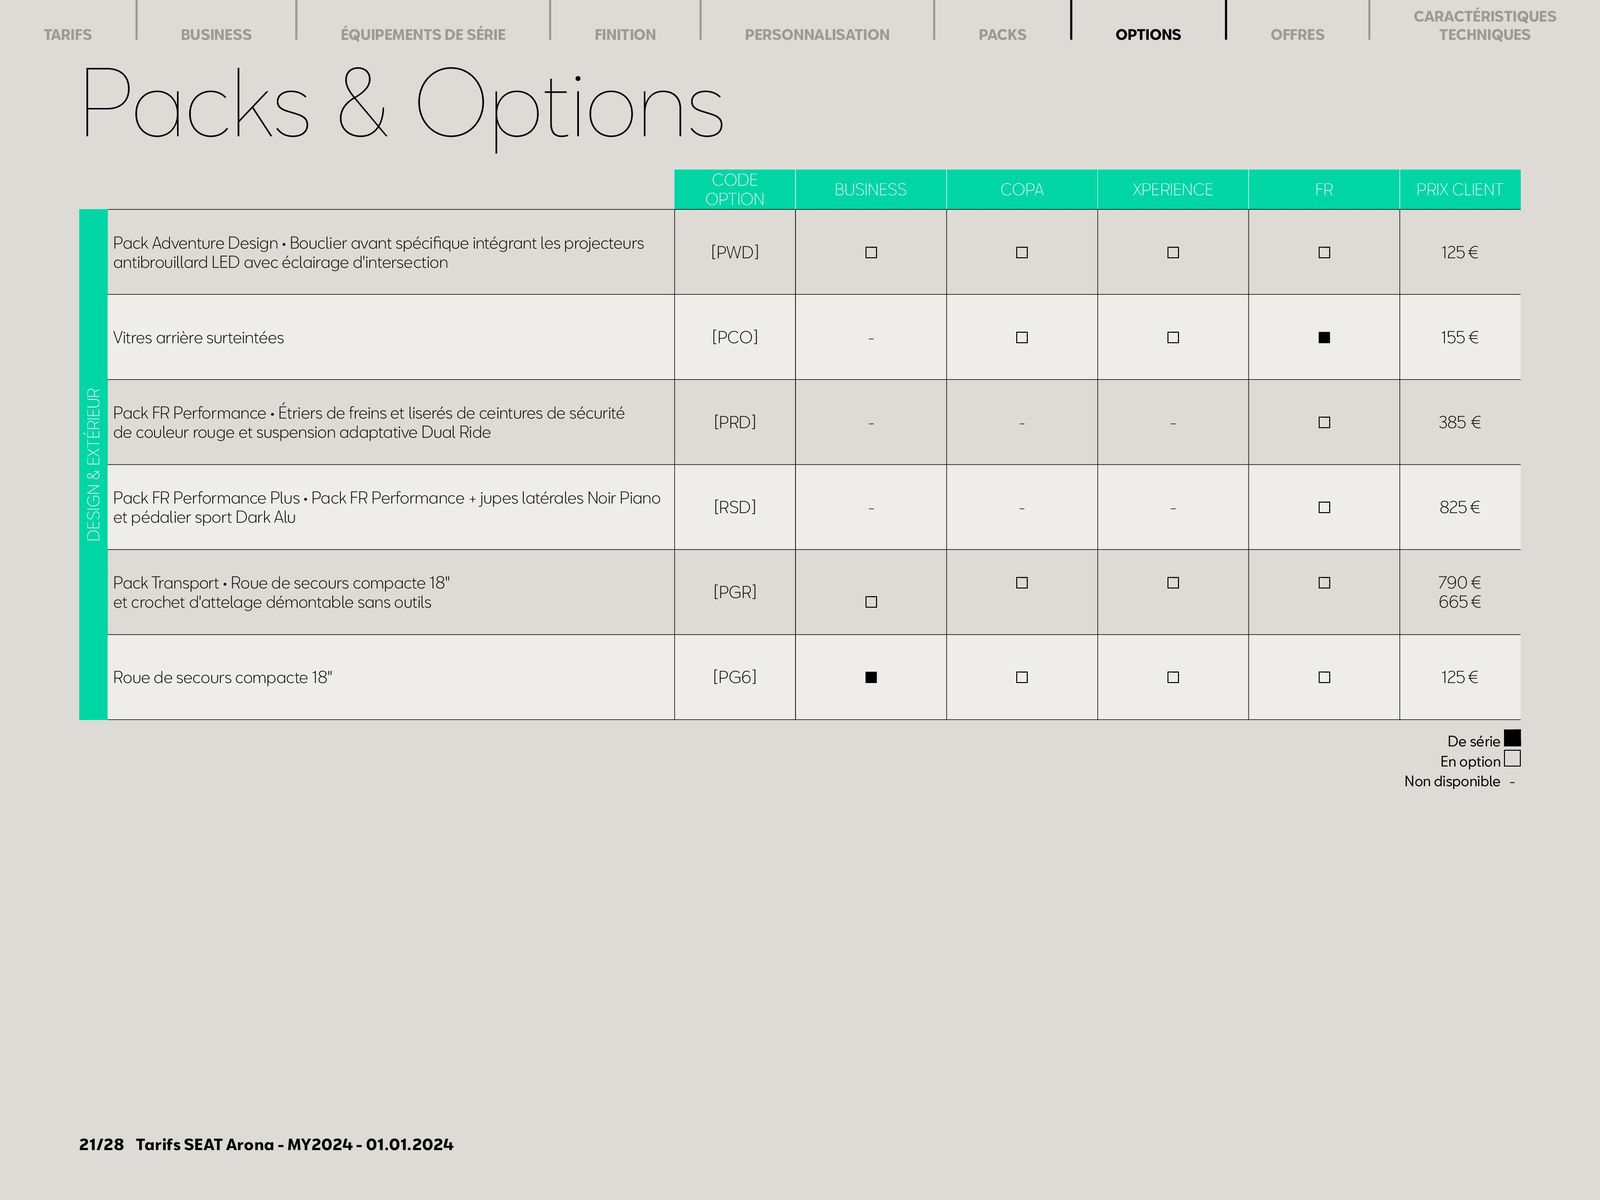Click the DESIGN & EXTÉRIEUR vertical label

94,465
